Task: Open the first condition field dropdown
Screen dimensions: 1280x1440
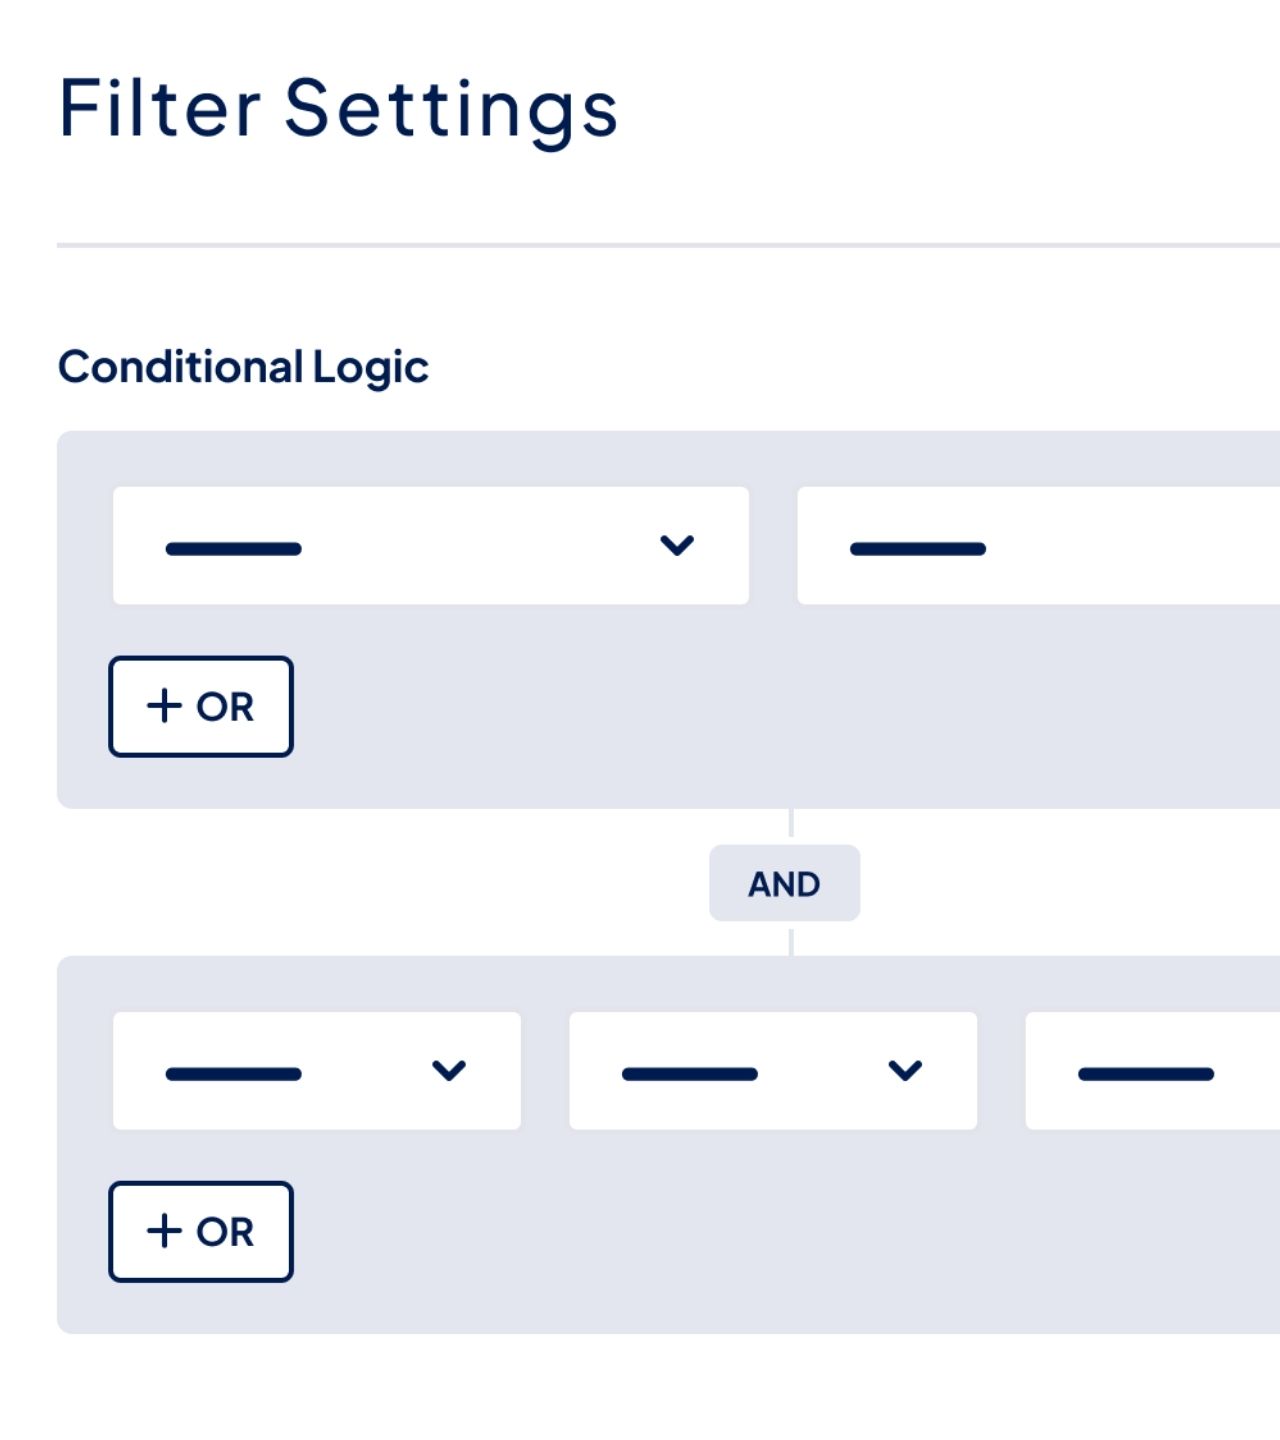Action: click(x=430, y=545)
